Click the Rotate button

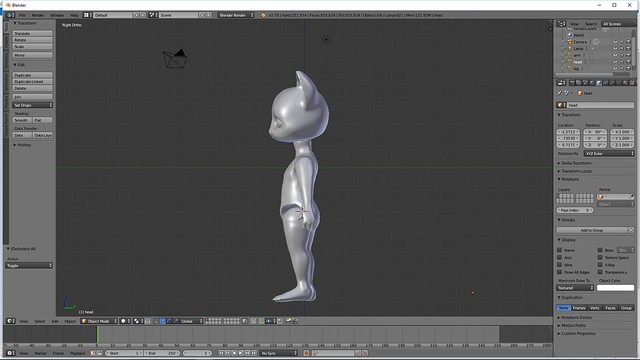pyautogui.click(x=33, y=40)
